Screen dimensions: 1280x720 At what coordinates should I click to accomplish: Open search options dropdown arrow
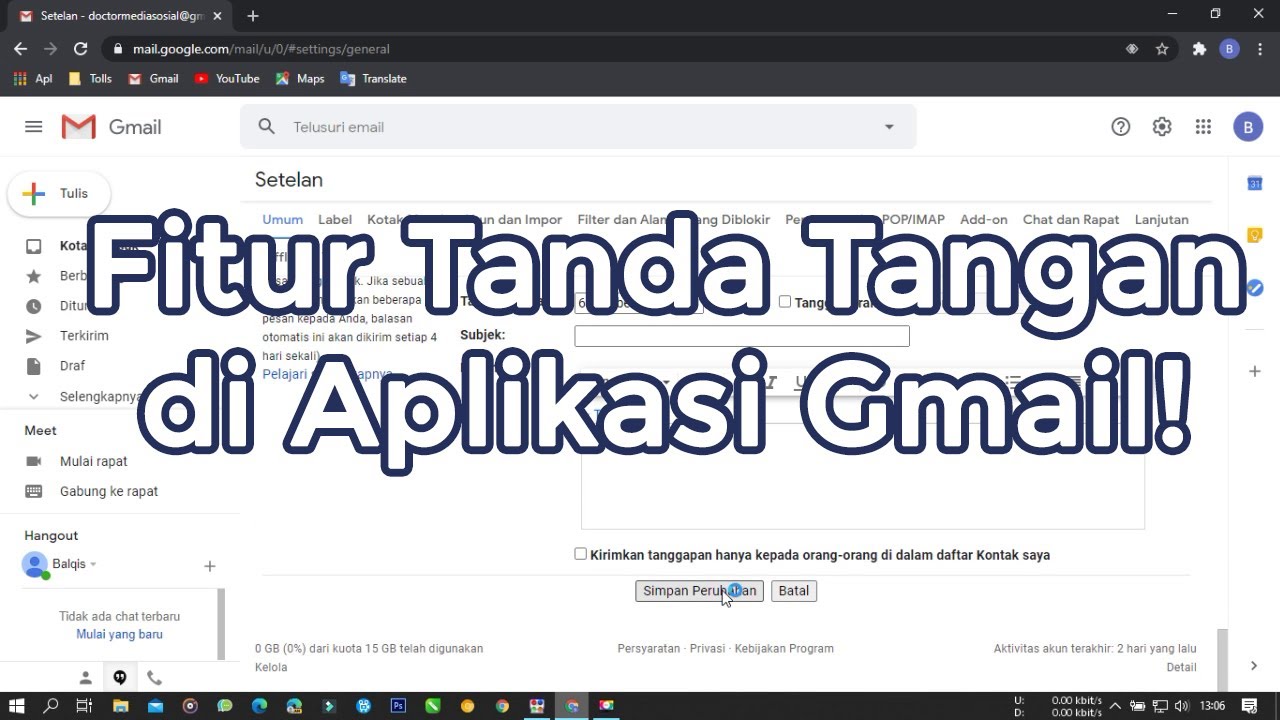(x=889, y=127)
